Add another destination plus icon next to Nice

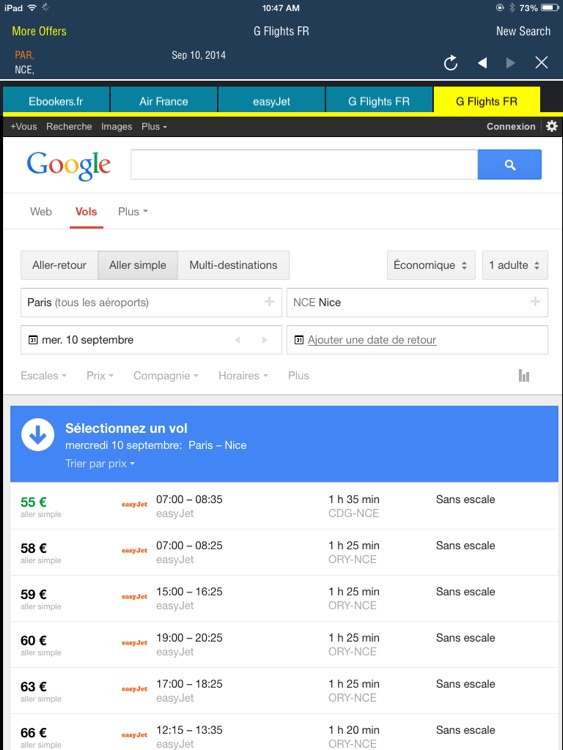535,302
